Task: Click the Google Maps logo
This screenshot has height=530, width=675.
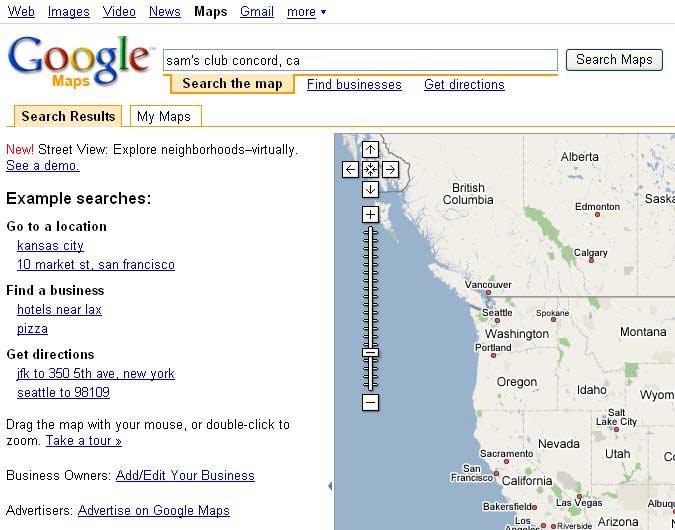Action: (79, 60)
